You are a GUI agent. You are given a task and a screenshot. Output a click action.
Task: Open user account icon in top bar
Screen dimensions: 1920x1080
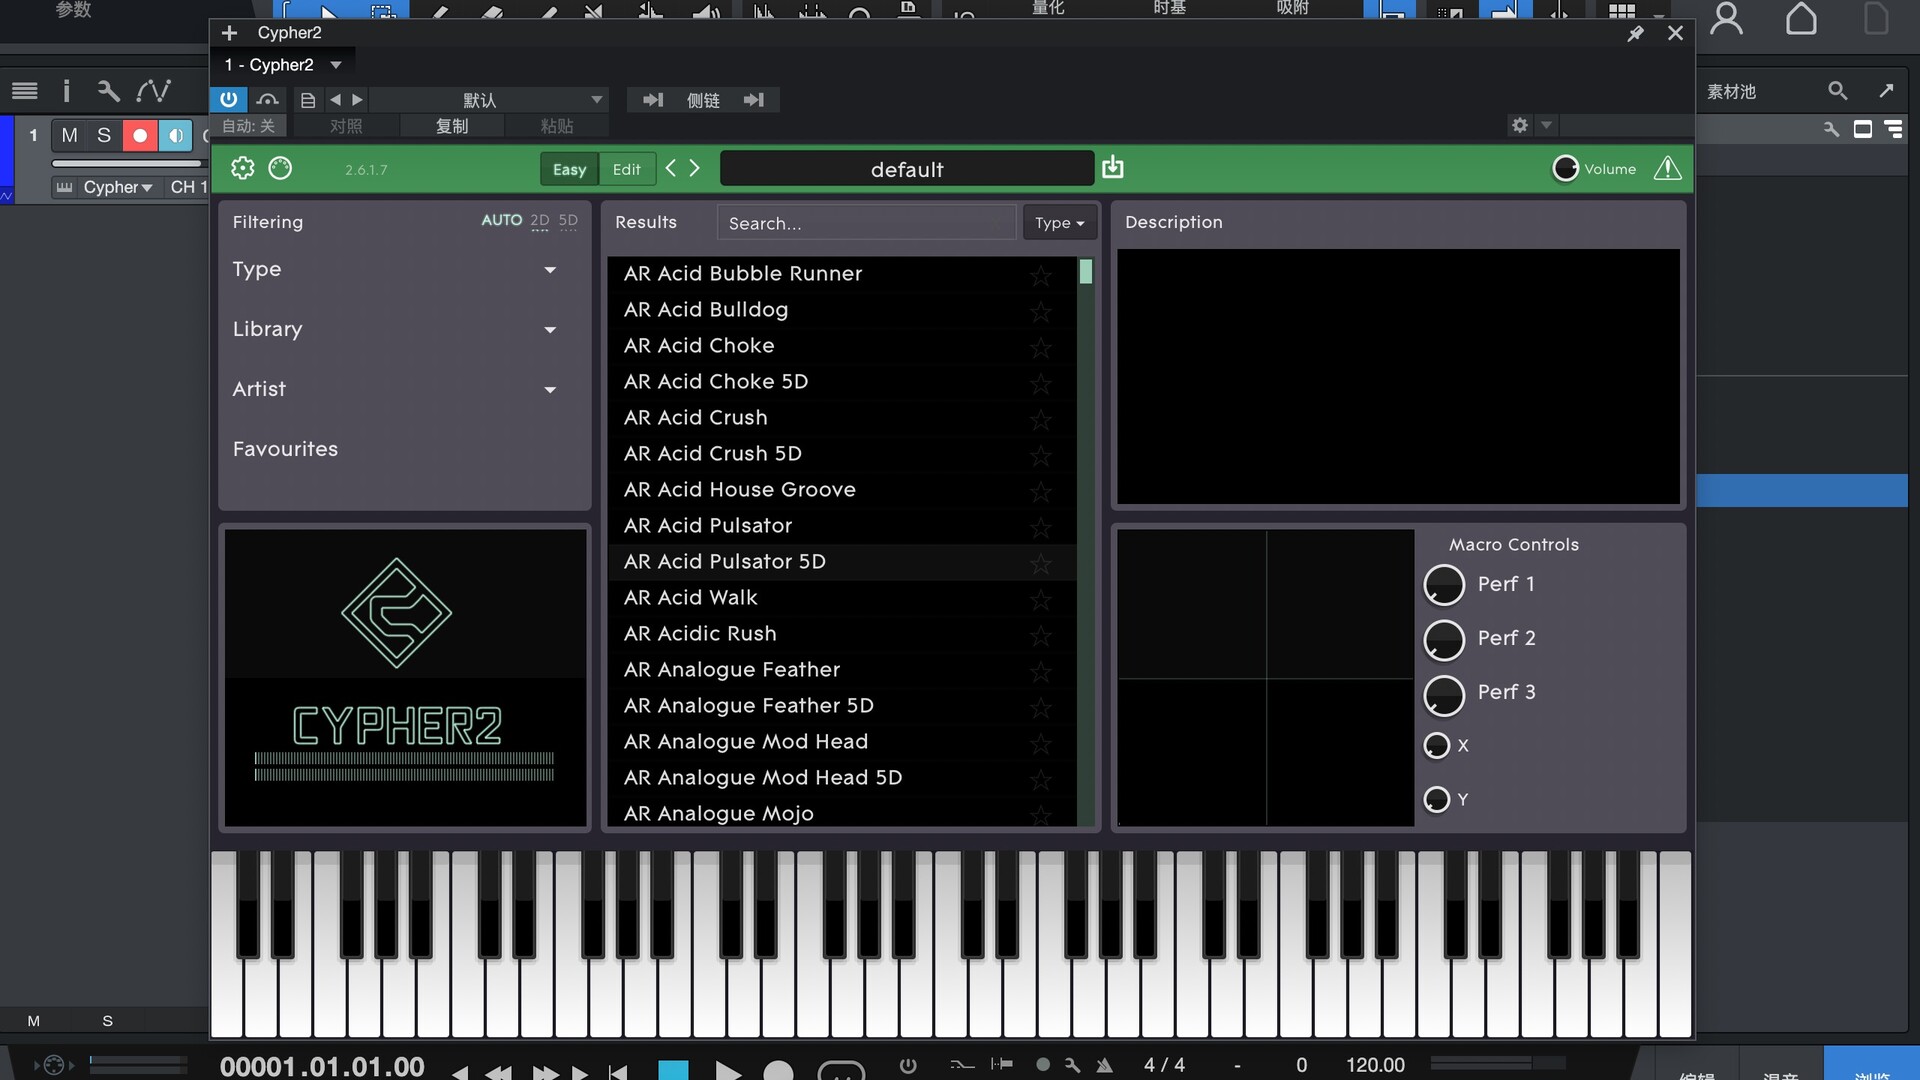pyautogui.click(x=1726, y=18)
